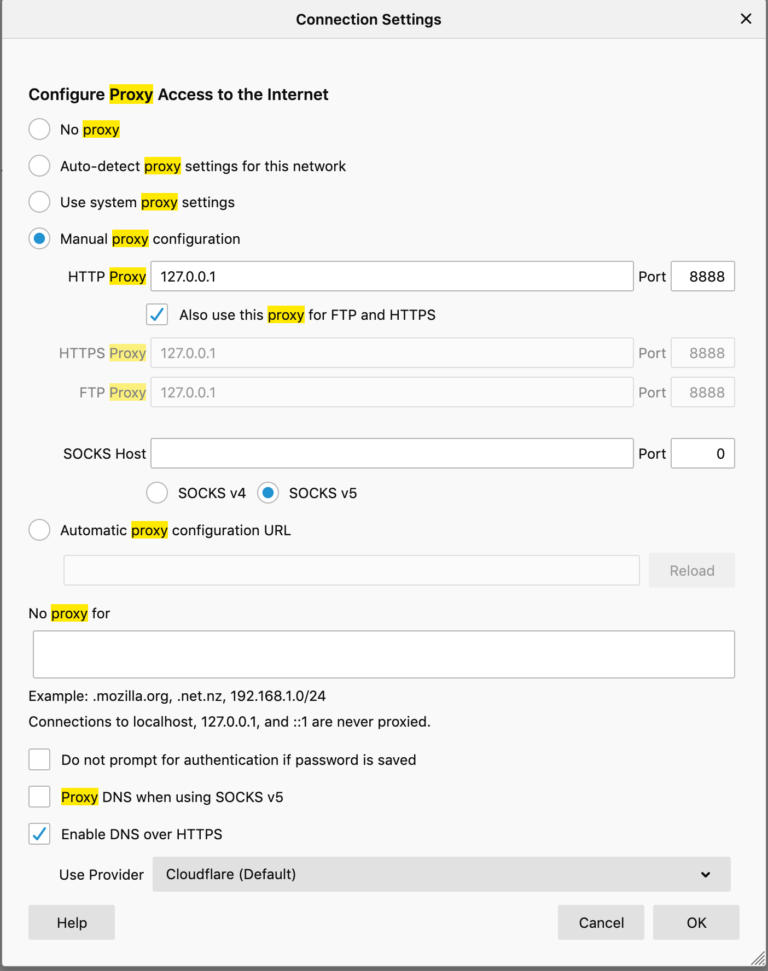Open the Help dialog
The height and width of the screenshot is (971, 768).
[x=71, y=922]
